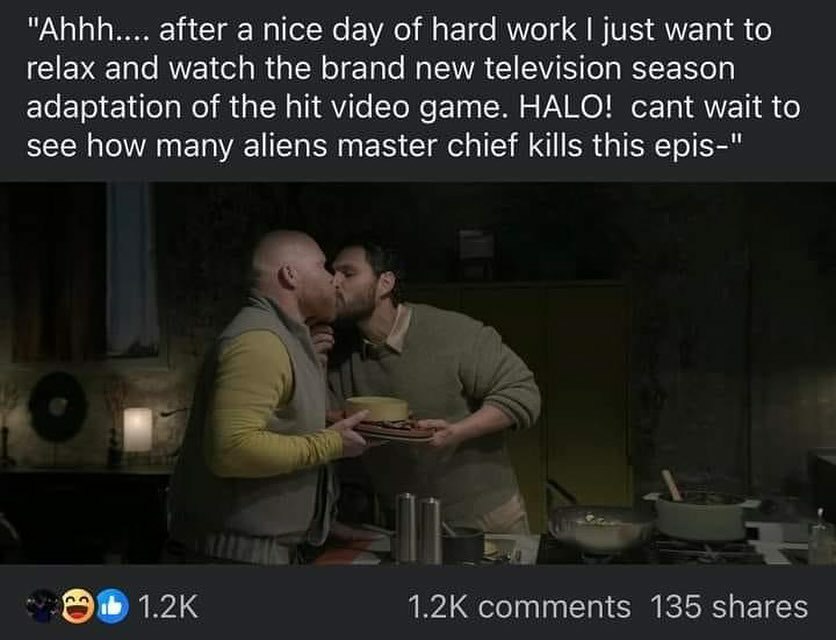Open the post photo in full view
Image resolution: width=836 pixels, height=640 pixels.
[x=418, y=373]
